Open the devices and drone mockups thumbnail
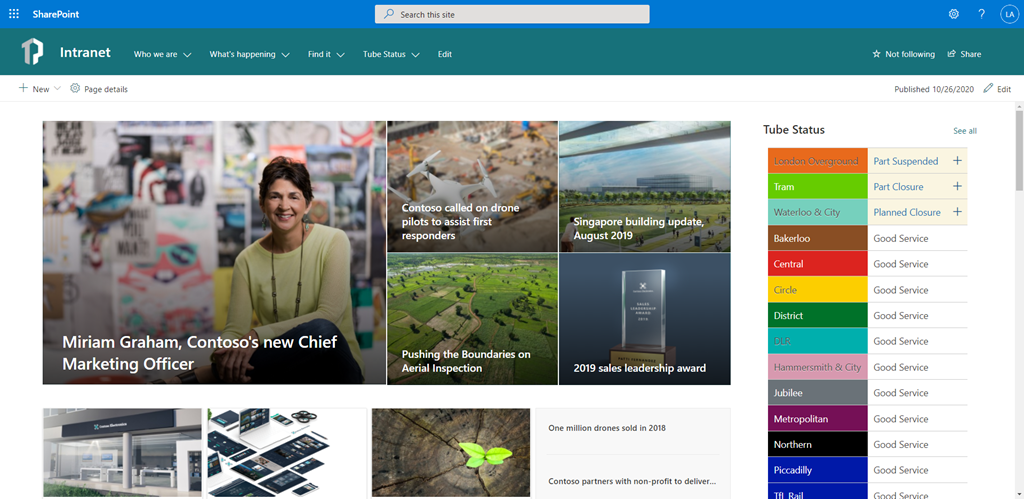Viewport: 1024px width, 500px height. tap(287, 452)
